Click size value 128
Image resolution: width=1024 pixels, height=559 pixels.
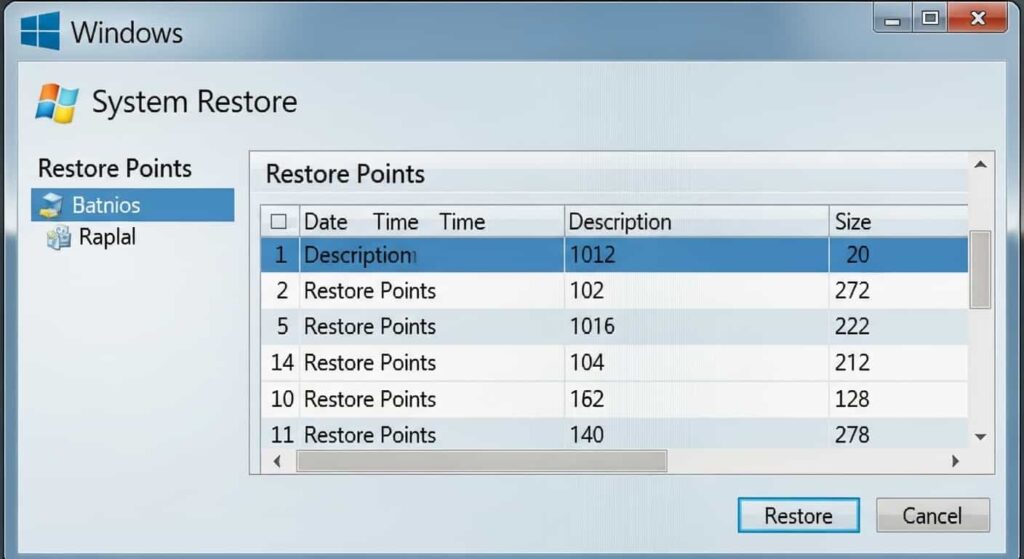click(x=852, y=399)
